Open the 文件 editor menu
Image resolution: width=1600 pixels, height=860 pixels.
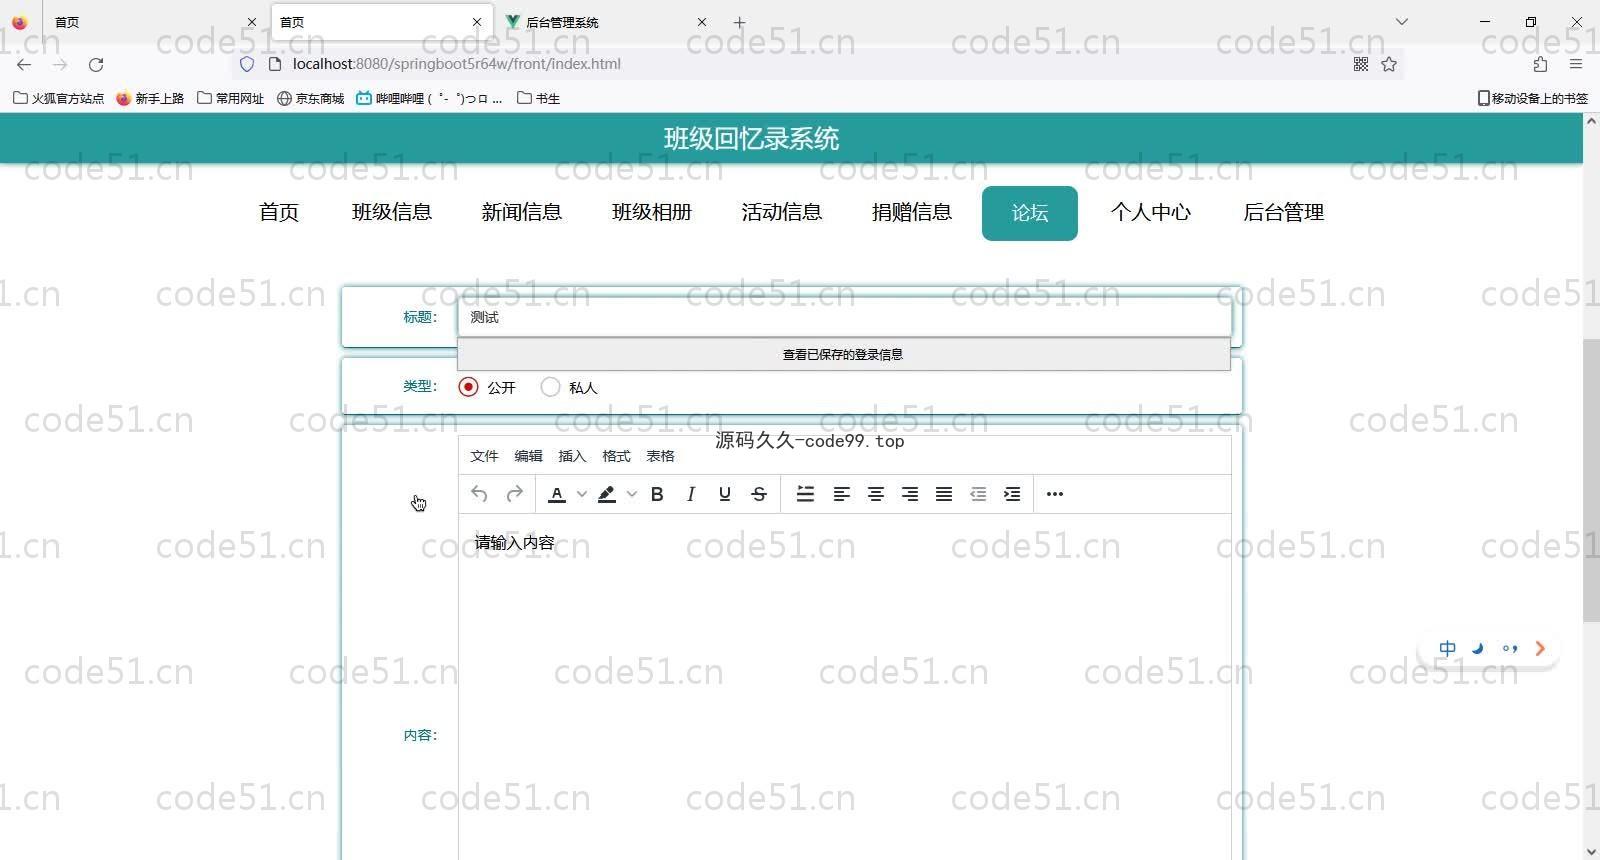click(484, 456)
